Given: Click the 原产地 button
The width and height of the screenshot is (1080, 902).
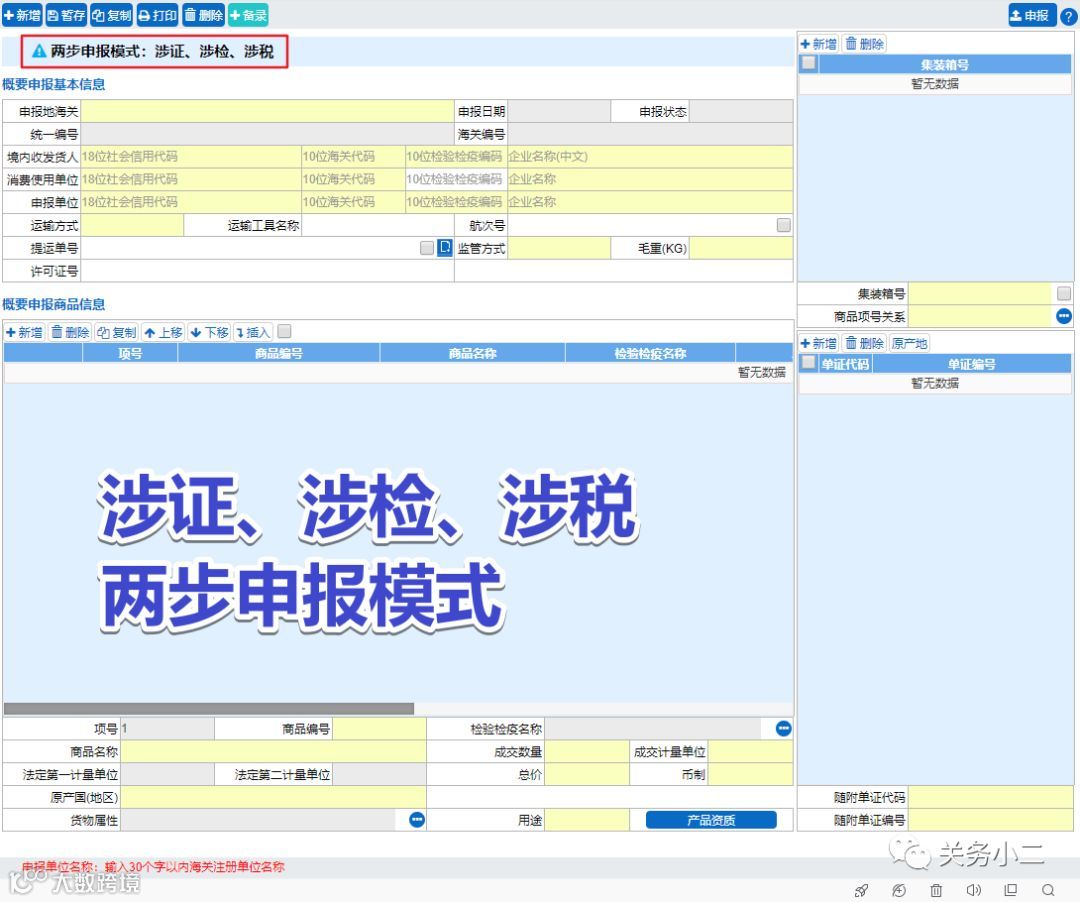Looking at the screenshot, I should point(908,343).
